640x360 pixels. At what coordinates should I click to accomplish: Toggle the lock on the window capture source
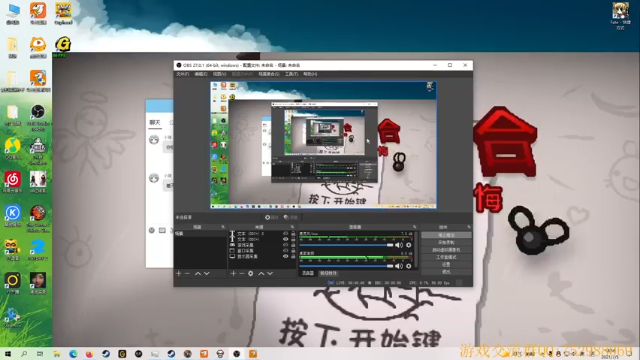293,251
